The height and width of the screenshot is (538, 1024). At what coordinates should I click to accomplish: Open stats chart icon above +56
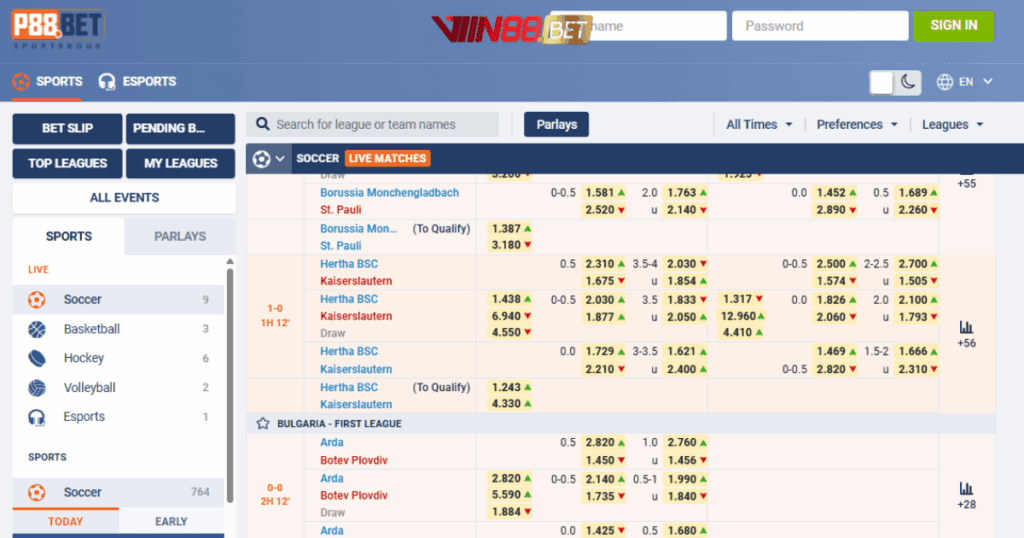coord(966,327)
